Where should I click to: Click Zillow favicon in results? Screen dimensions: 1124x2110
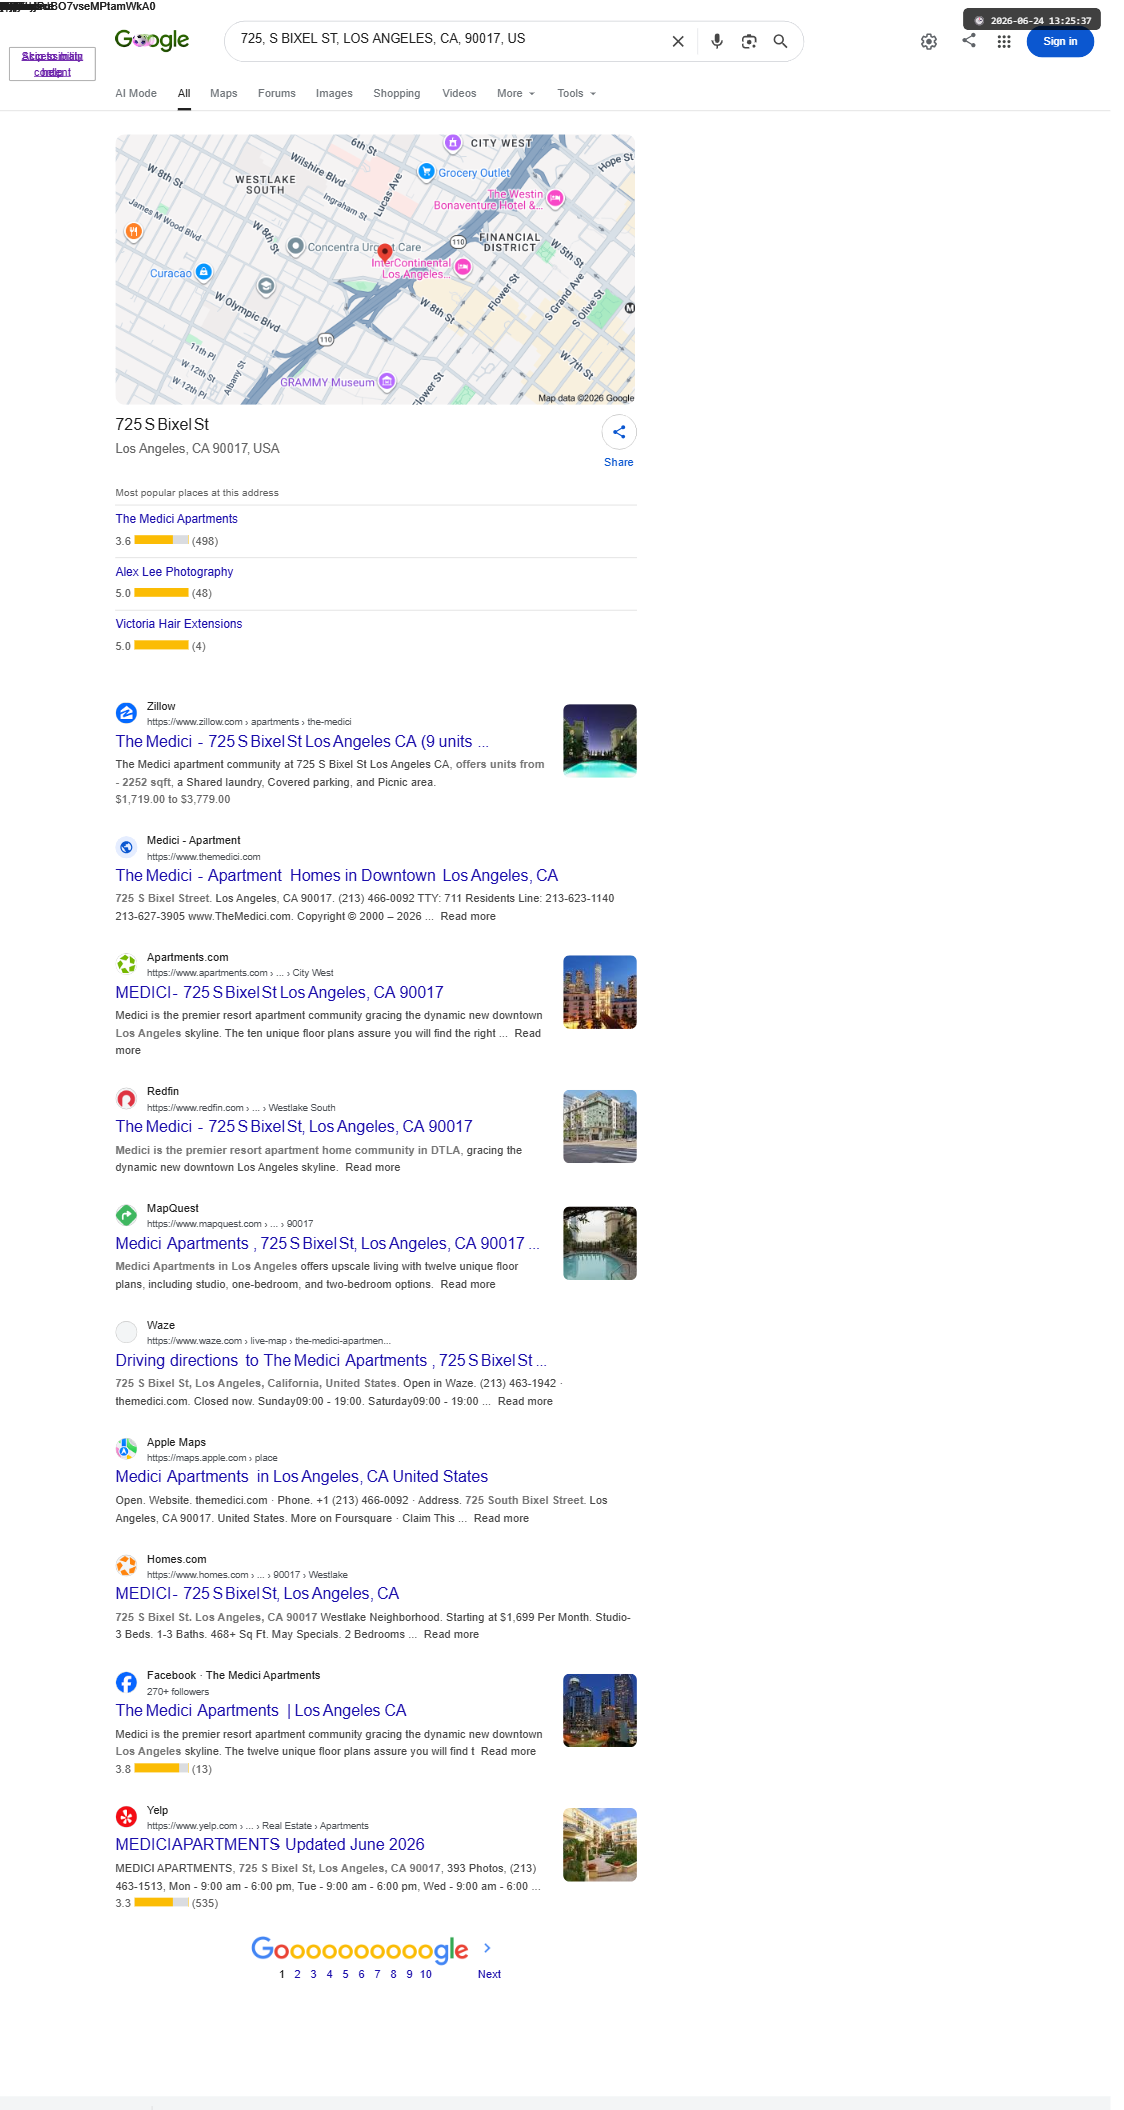click(x=126, y=713)
